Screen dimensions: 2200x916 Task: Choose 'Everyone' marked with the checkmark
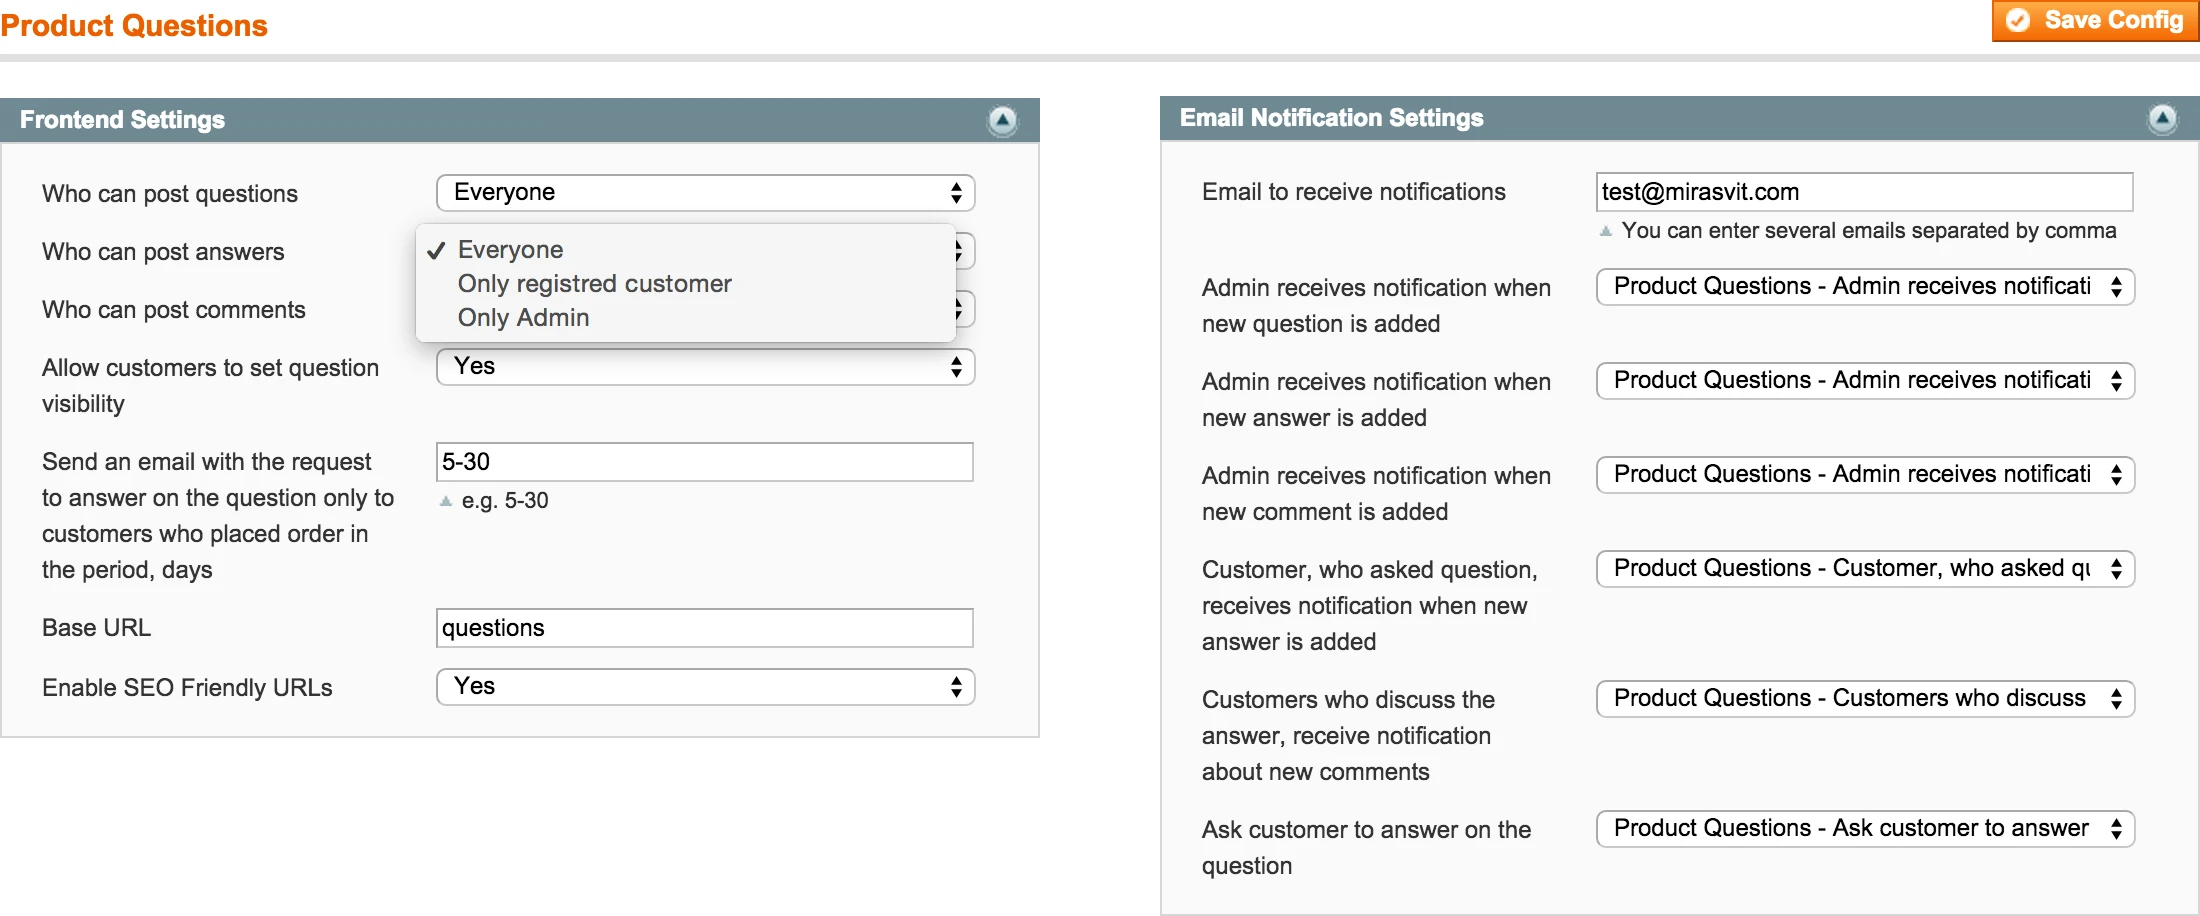pos(510,249)
